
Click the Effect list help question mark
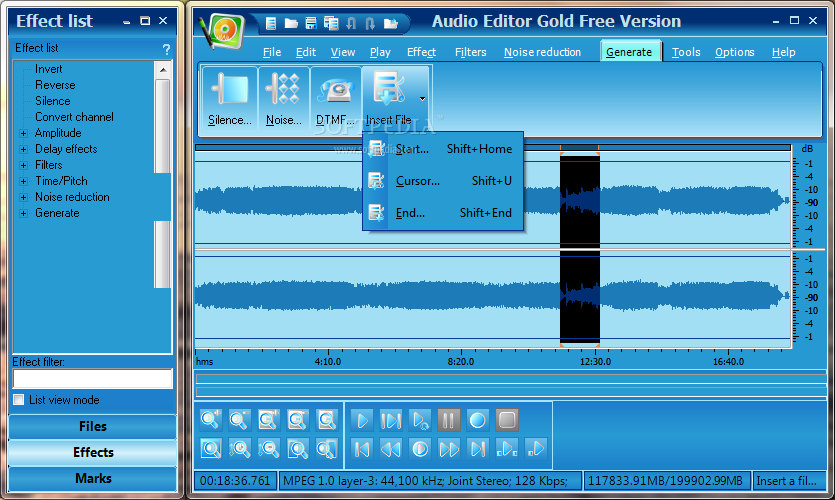tap(166, 50)
